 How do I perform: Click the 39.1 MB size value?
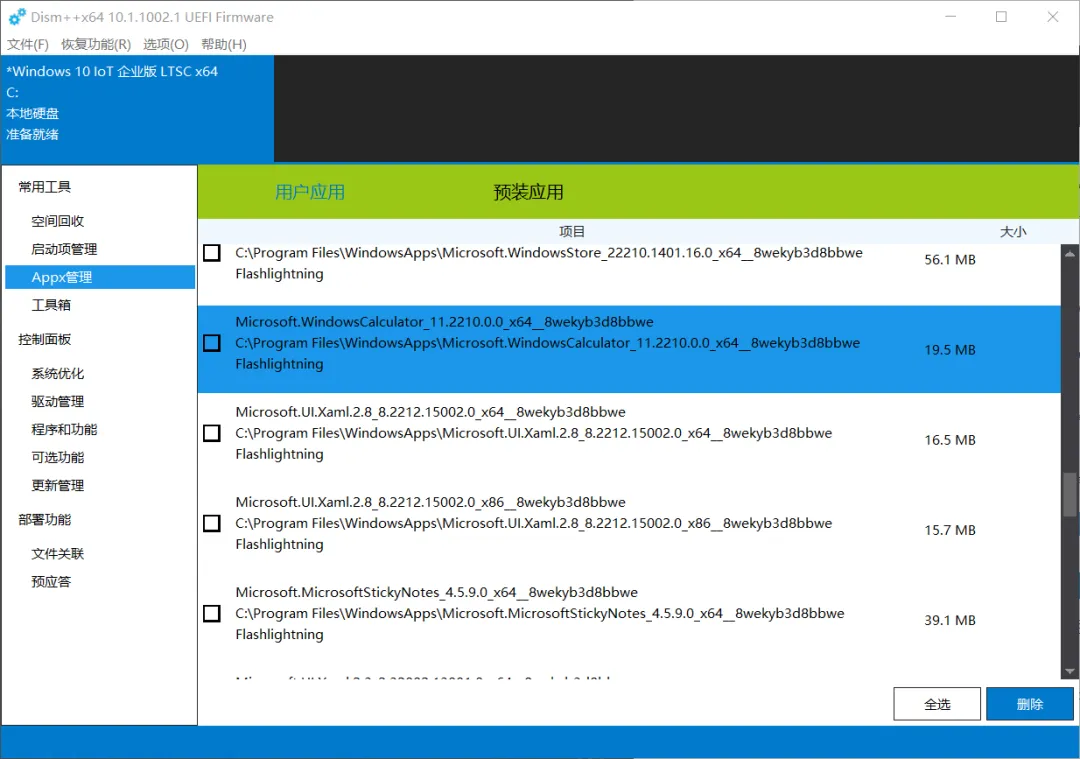click(x=950, y=621)
